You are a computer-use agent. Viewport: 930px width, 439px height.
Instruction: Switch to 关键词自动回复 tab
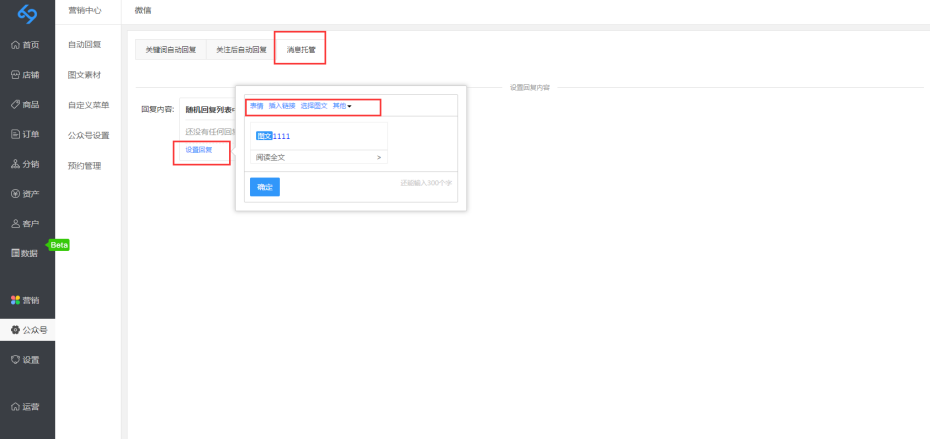(170, 49)
